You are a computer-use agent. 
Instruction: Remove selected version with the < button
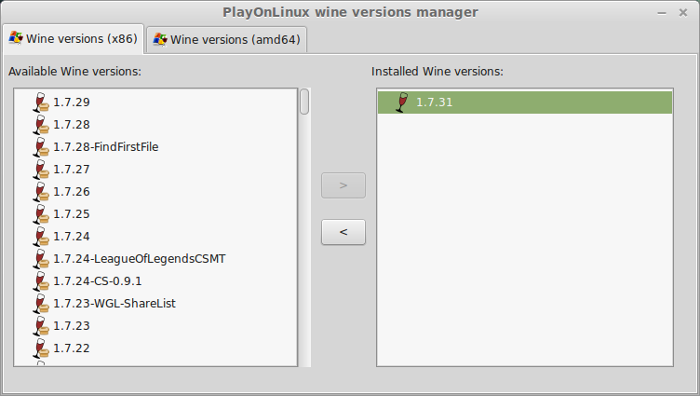coord(343,232)
